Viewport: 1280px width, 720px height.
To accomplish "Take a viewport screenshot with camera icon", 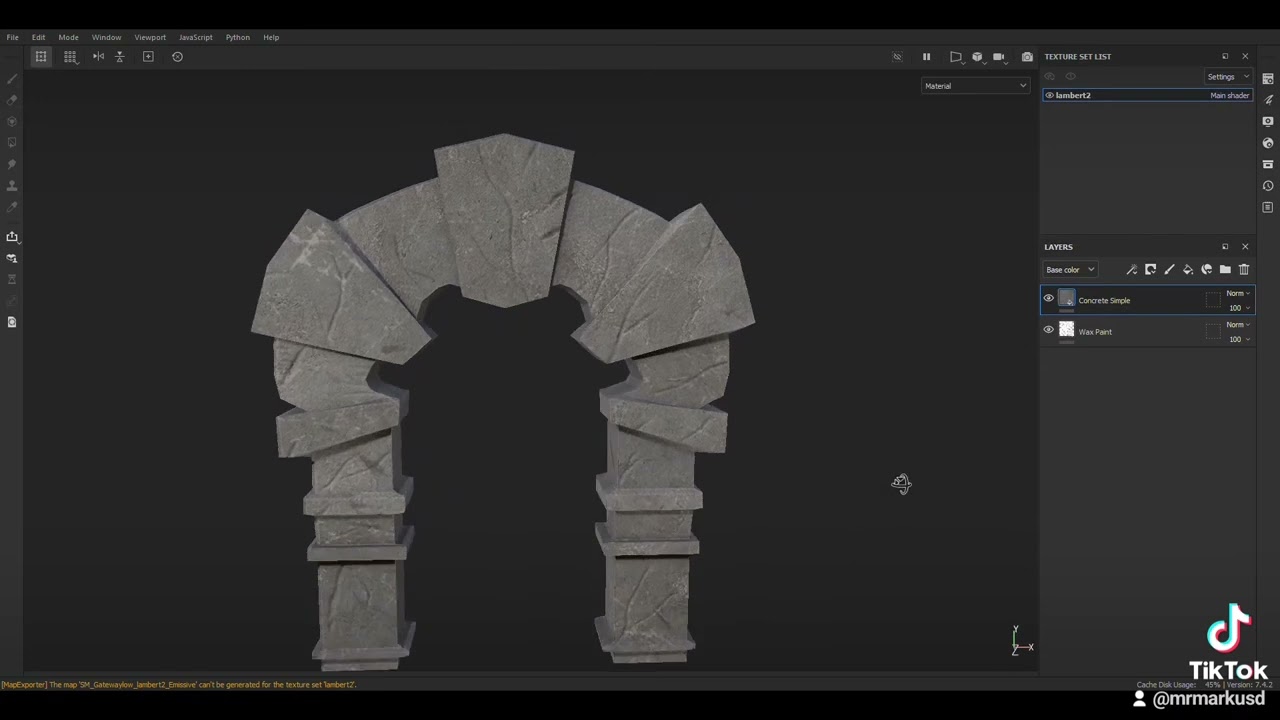I will click(1027, 57).
